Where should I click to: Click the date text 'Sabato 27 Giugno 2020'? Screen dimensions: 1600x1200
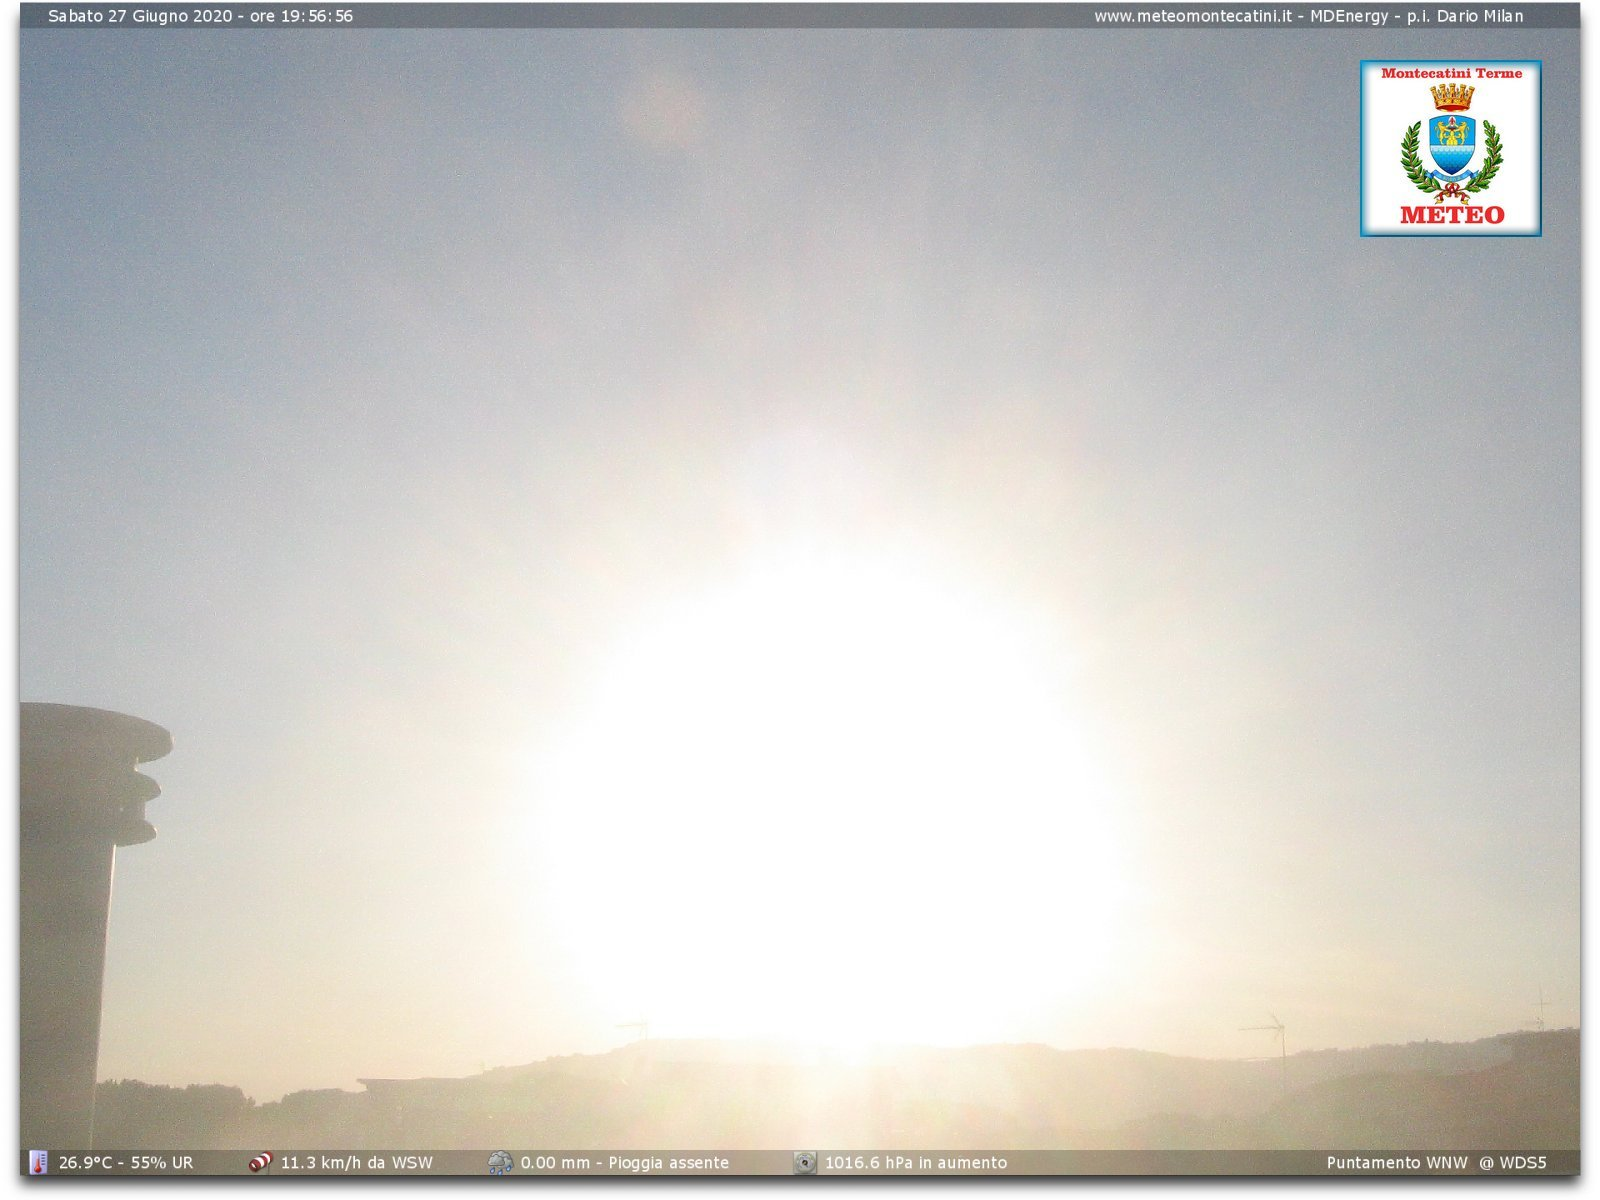(x=140, y=16)
